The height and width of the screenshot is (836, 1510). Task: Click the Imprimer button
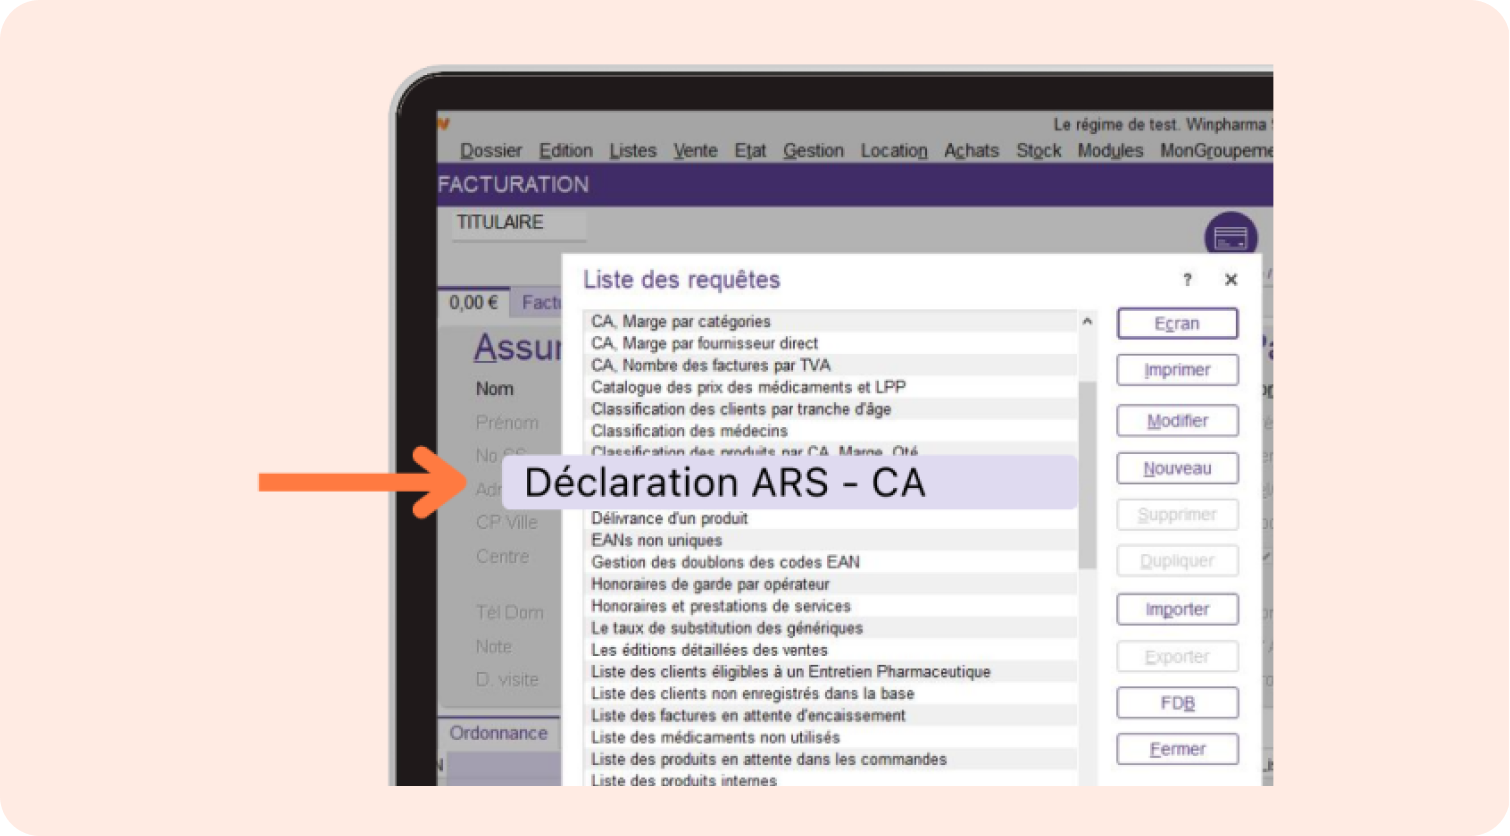(x=1177, y=370)
